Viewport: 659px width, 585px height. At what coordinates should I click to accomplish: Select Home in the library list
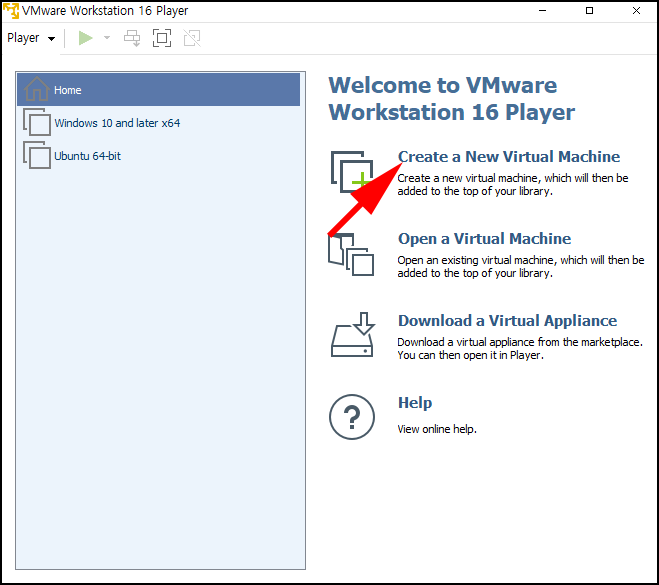[x=158, y=90]
